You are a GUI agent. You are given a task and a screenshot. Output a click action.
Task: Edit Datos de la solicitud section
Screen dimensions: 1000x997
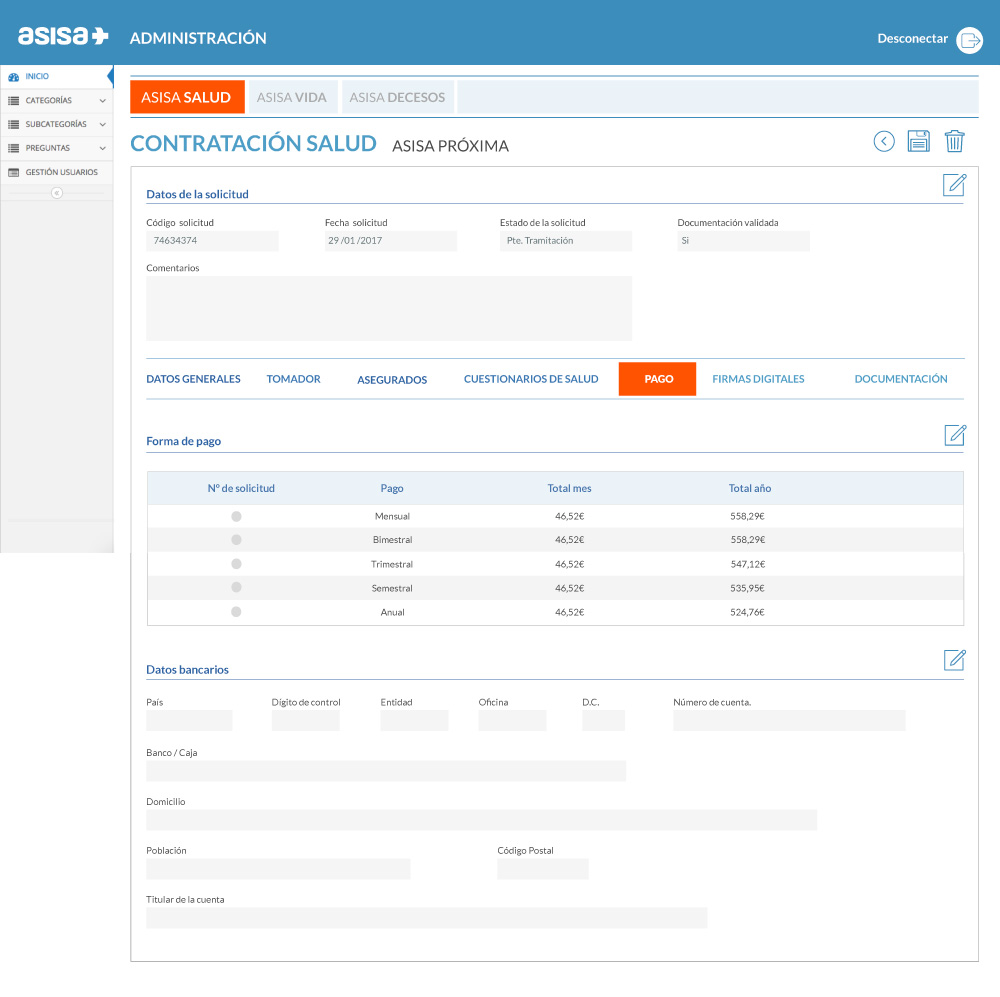(955, 184)
